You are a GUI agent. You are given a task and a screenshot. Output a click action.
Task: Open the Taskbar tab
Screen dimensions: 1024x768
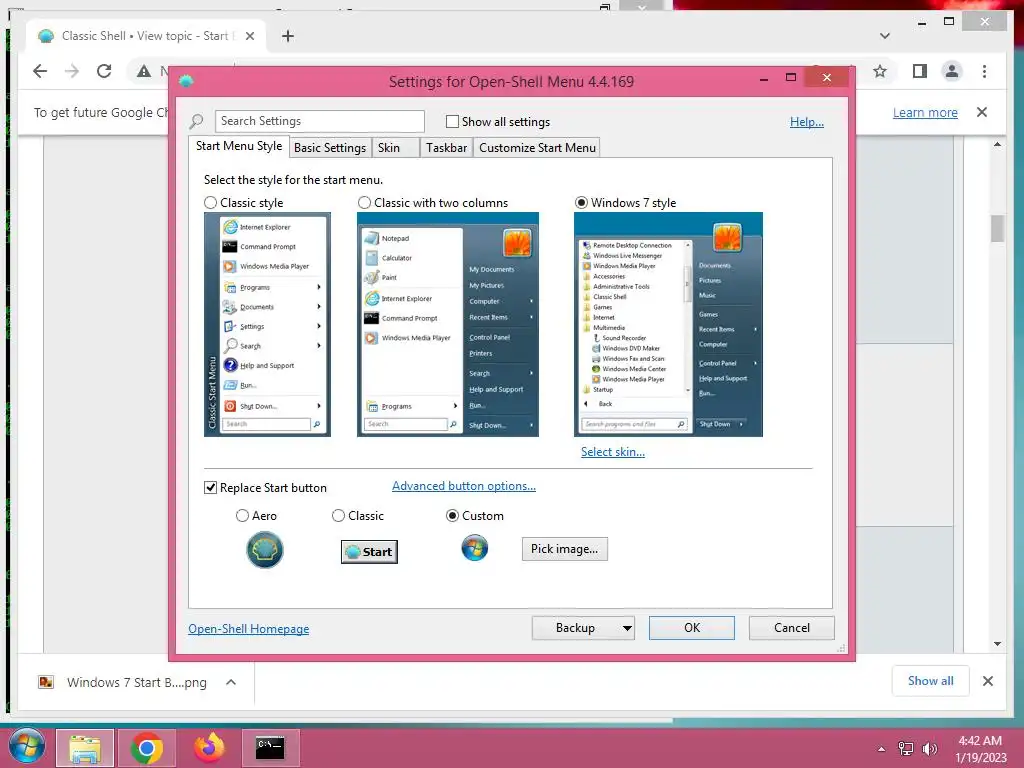click(447, 148)
